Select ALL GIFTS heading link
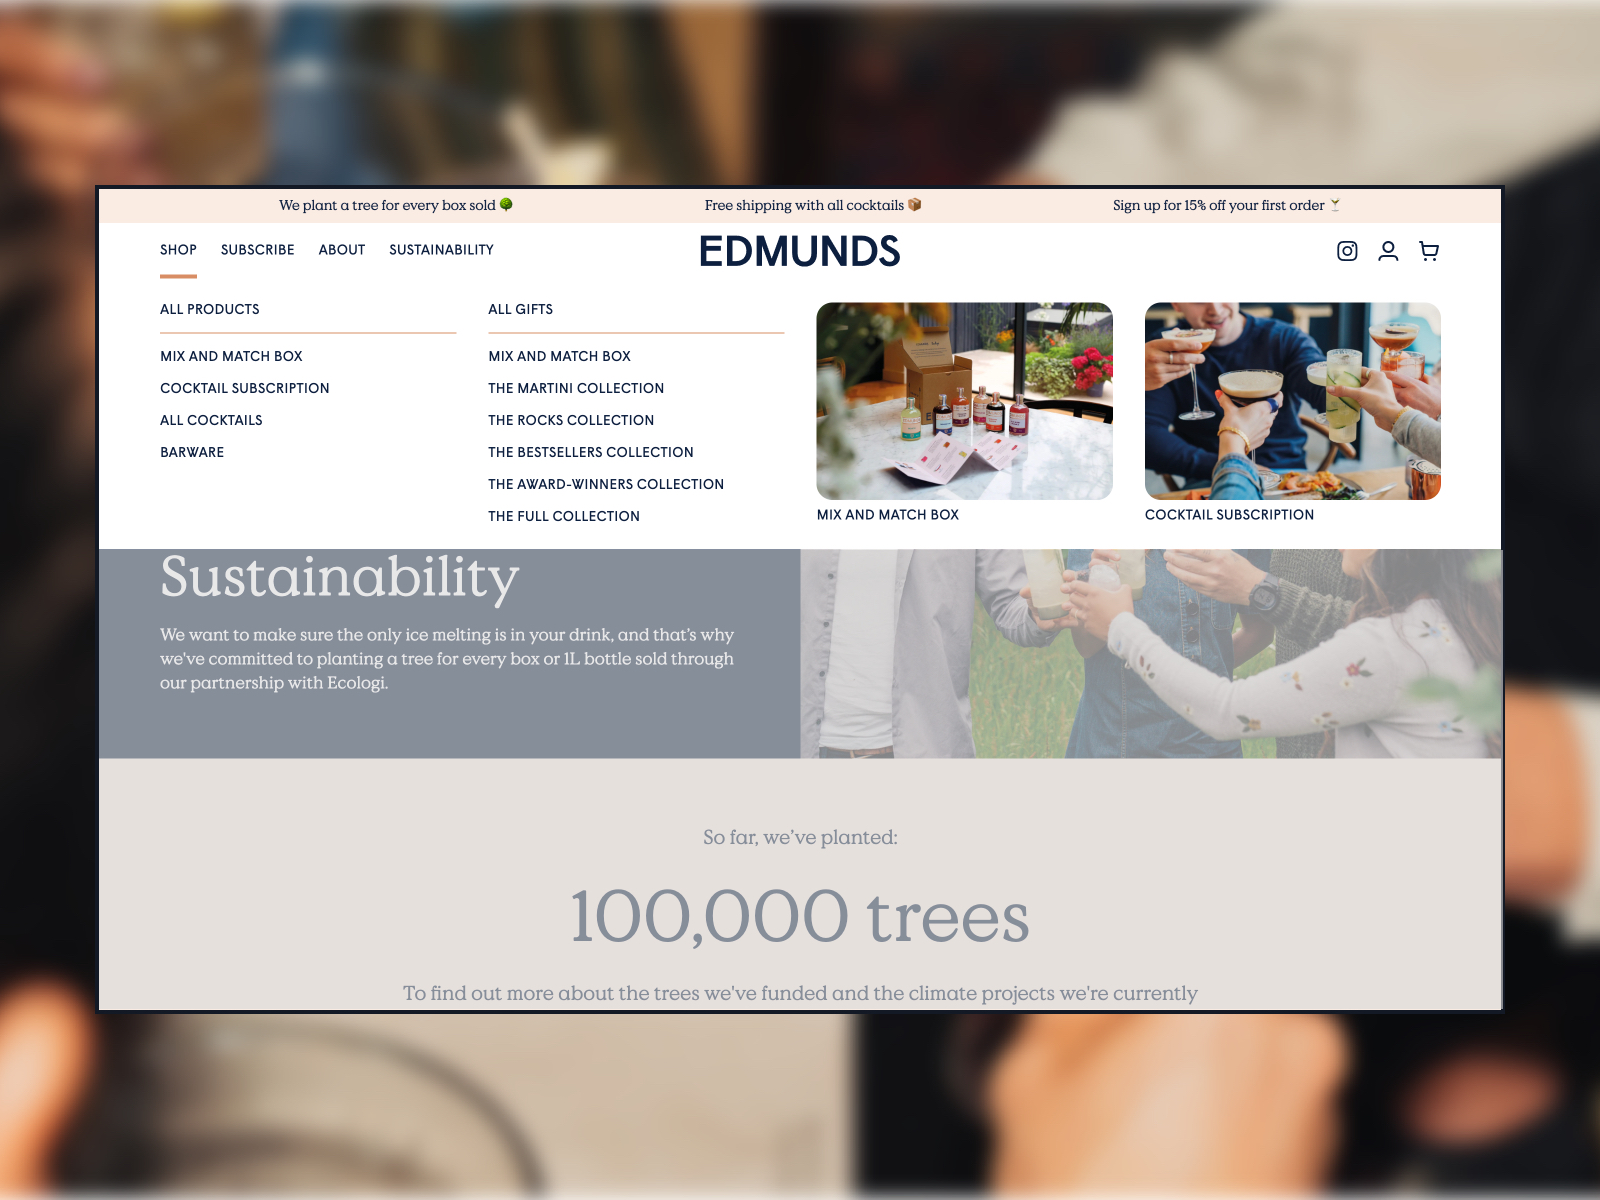 click(x=520, y=310)
